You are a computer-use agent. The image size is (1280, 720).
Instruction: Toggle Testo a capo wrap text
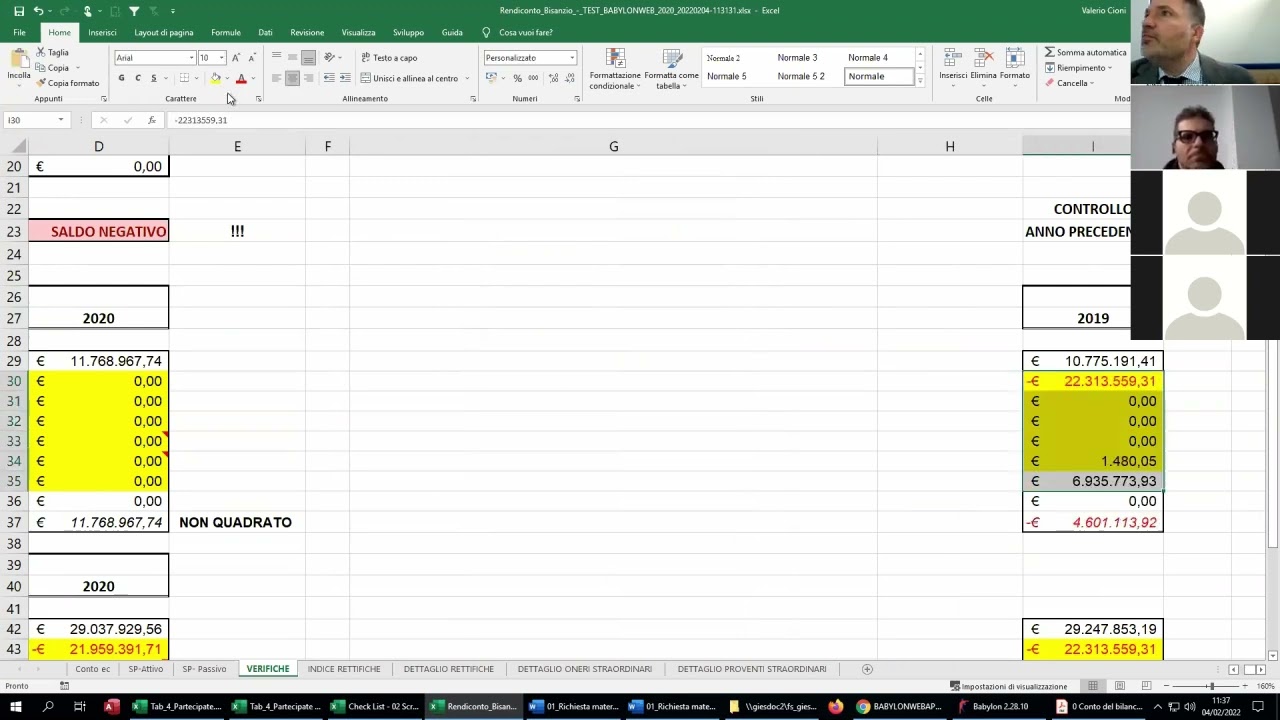(x=389, y=58)
